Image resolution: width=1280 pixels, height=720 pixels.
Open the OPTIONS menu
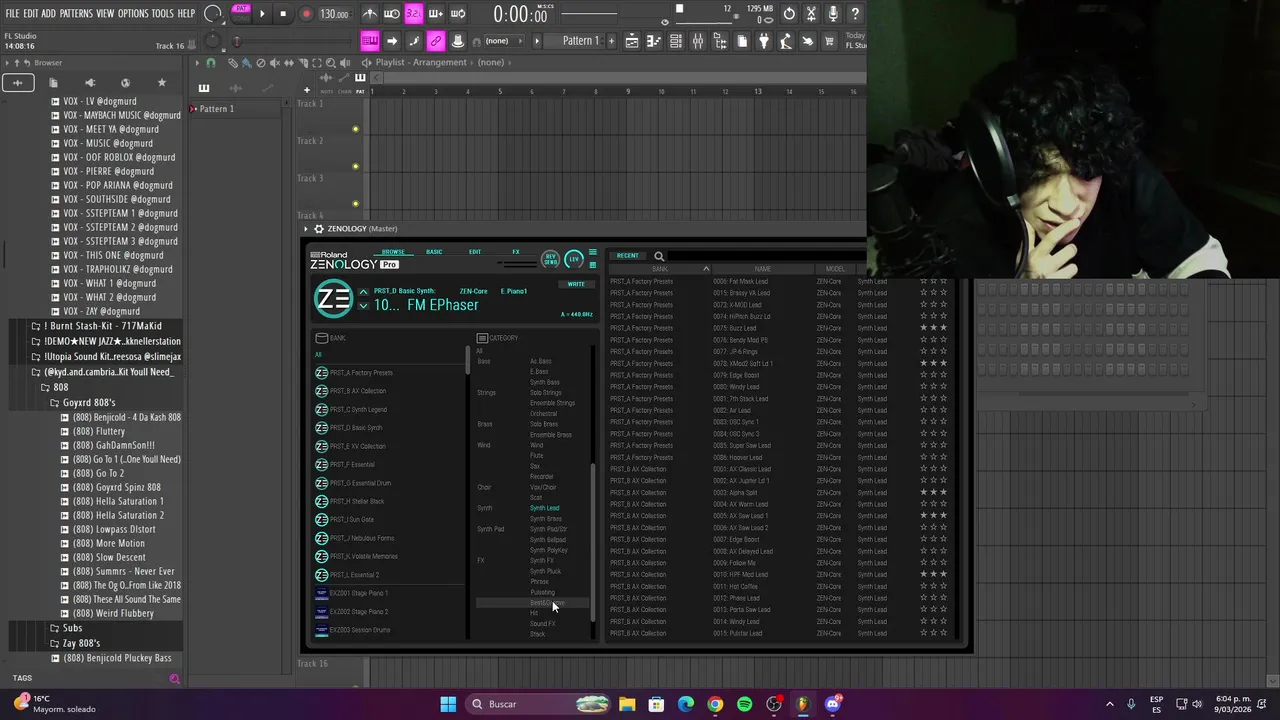[133, 14]
